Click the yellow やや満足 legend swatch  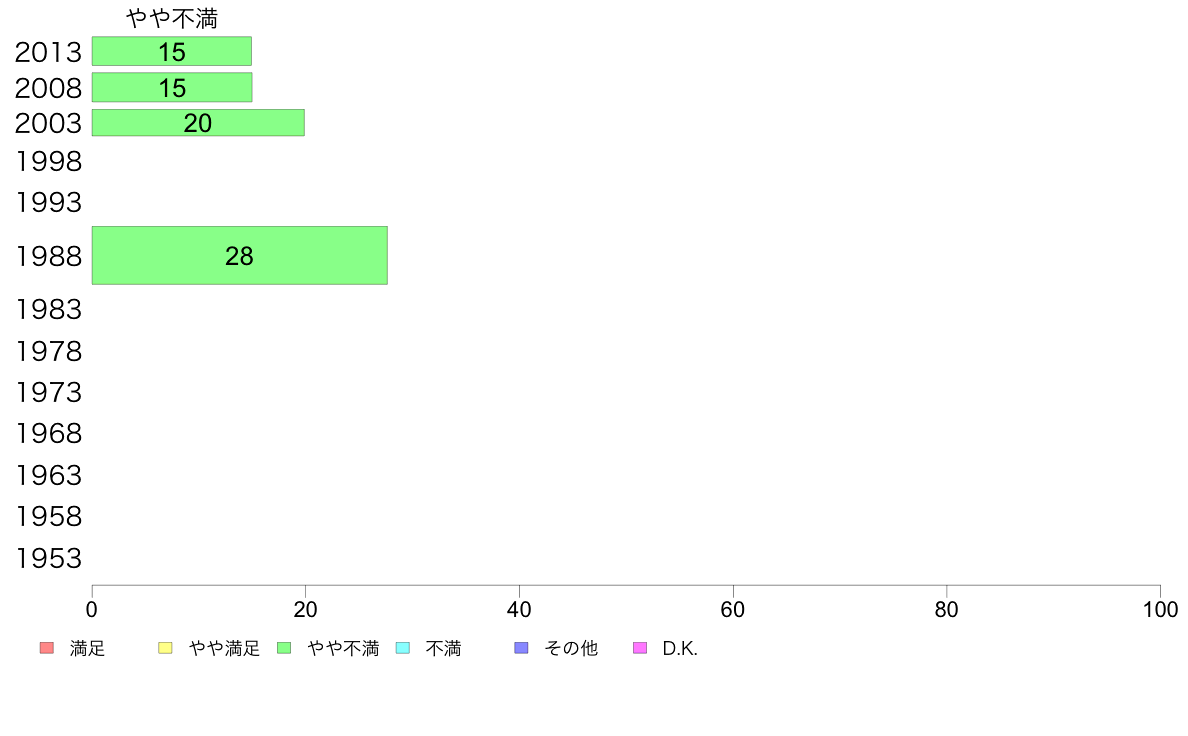click(165, 648)
